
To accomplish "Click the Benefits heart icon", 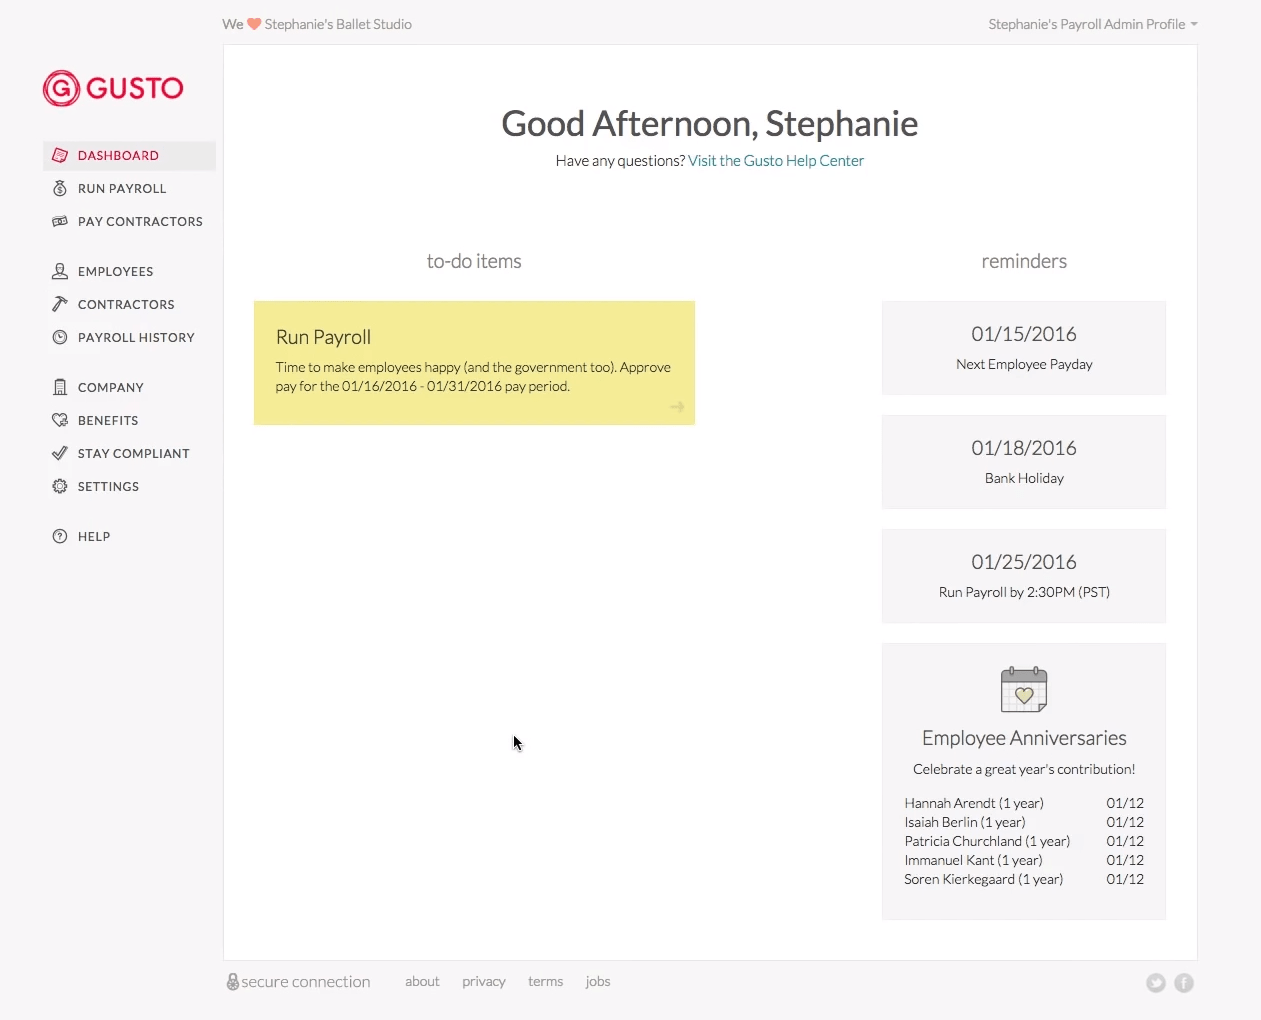I will [x=60, y=420].
